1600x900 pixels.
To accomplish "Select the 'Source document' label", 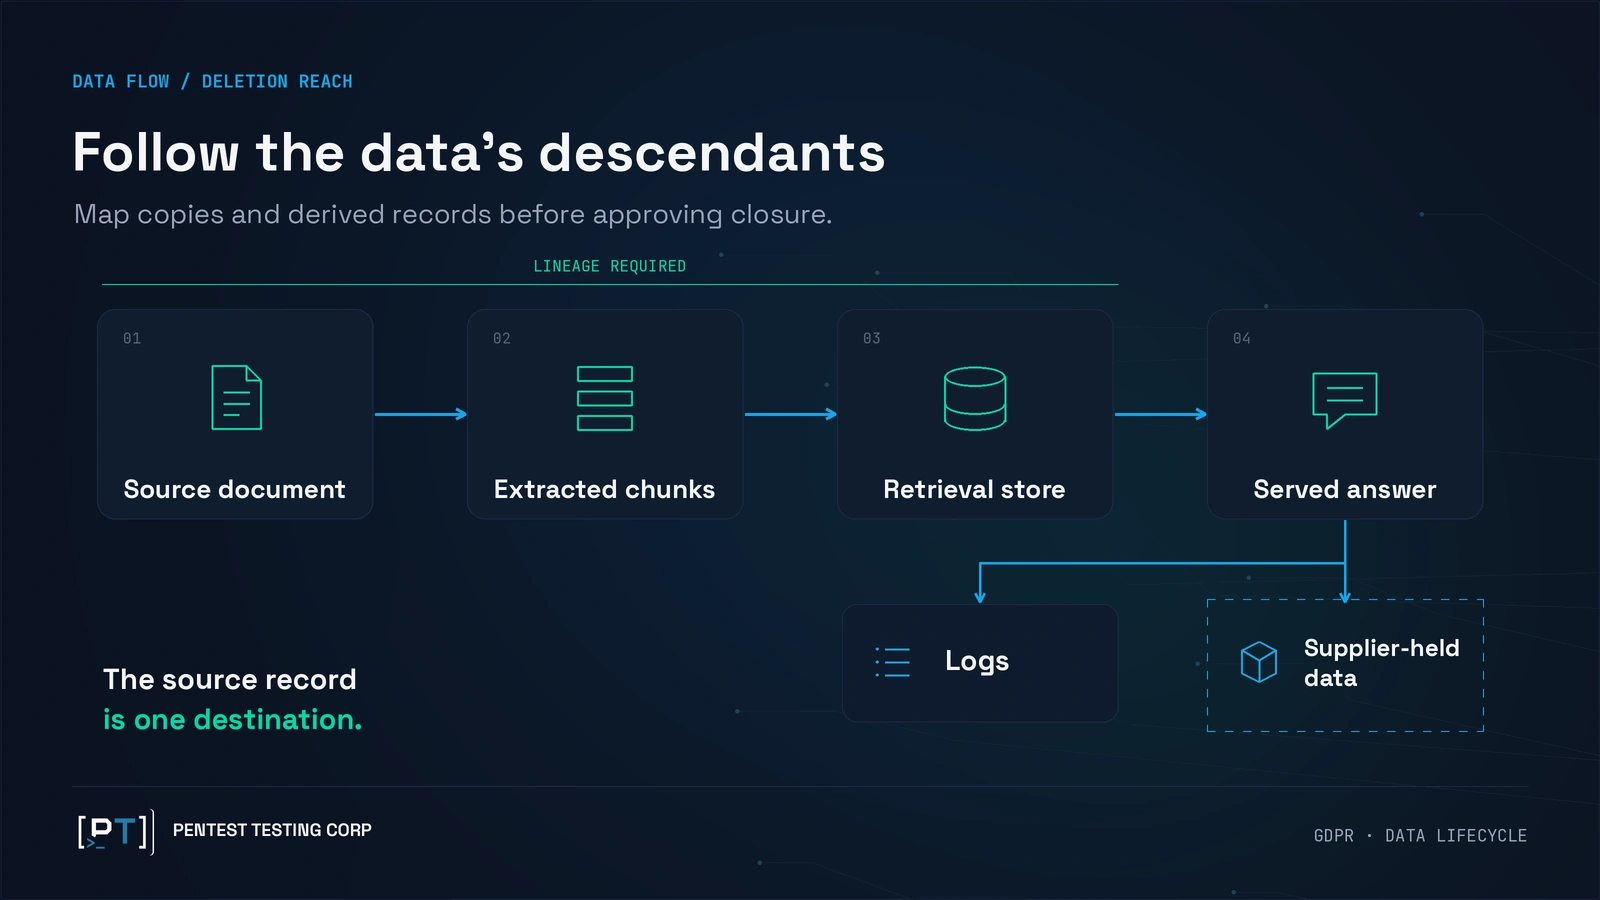I will [x=234, y=489].
